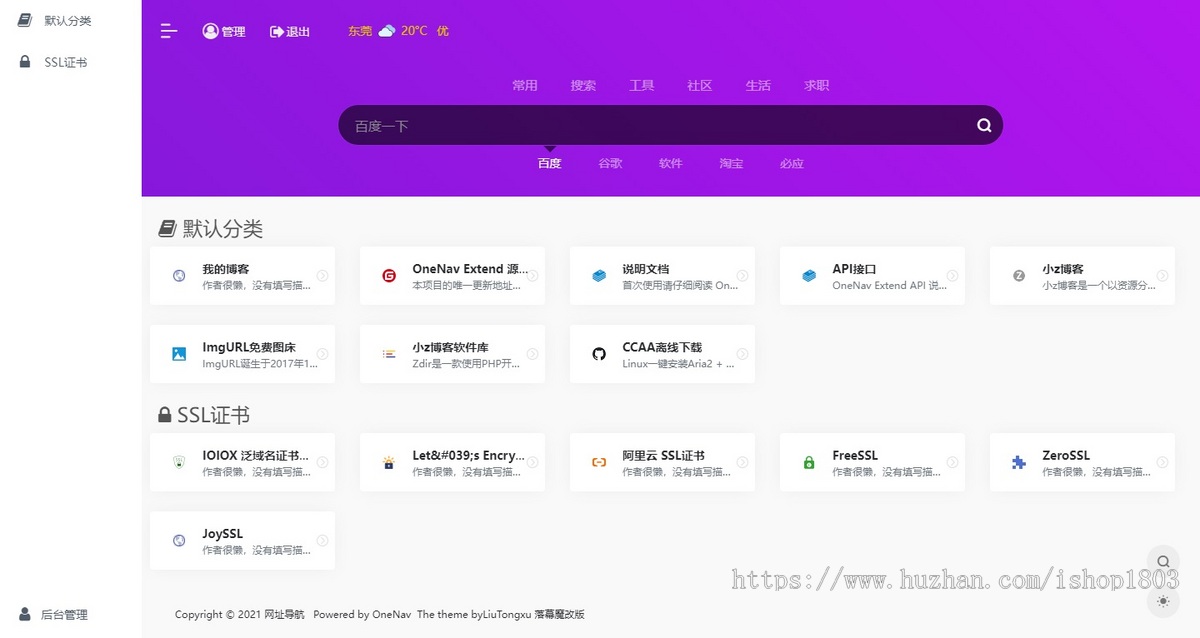Click the 小z博客软件库 list icon

coord(389,354)
